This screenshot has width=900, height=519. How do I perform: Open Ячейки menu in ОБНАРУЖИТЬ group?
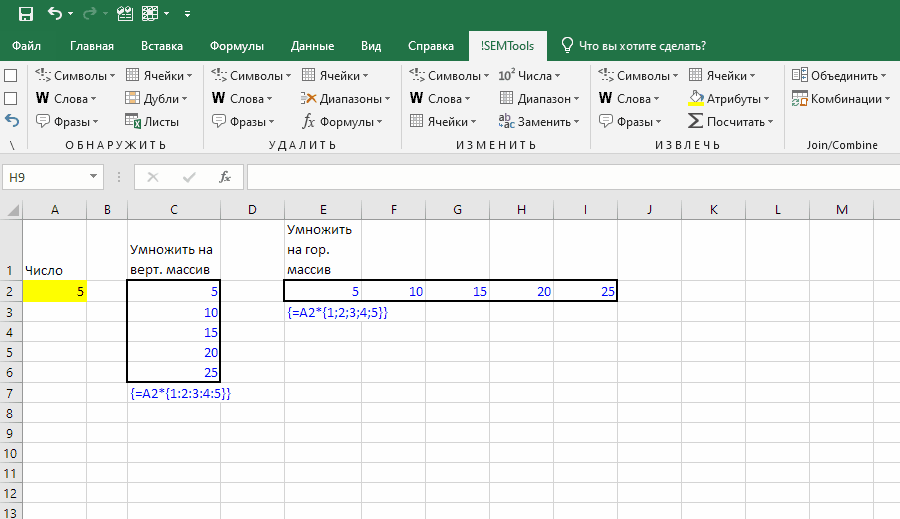pos(159,76)
